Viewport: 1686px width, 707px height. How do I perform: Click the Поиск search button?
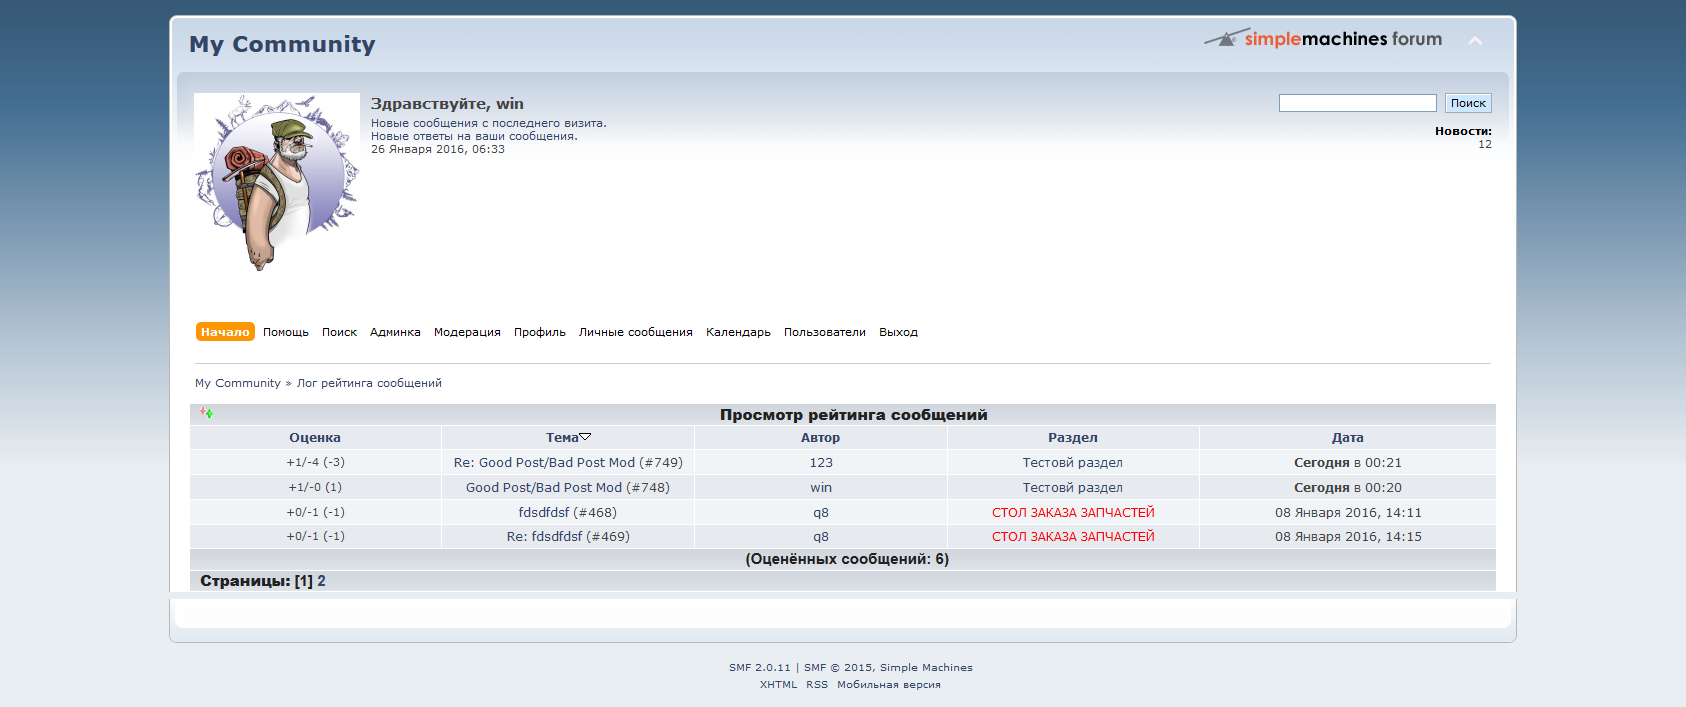coord(1468,103)
